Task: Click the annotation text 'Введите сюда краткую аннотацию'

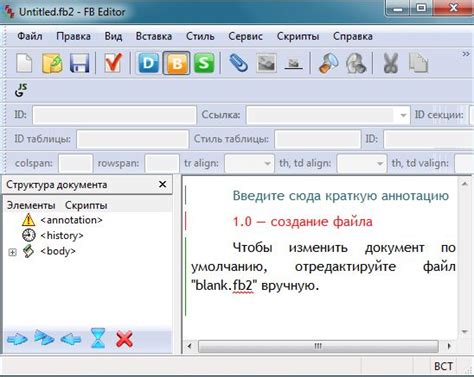Action: (341, 196)
